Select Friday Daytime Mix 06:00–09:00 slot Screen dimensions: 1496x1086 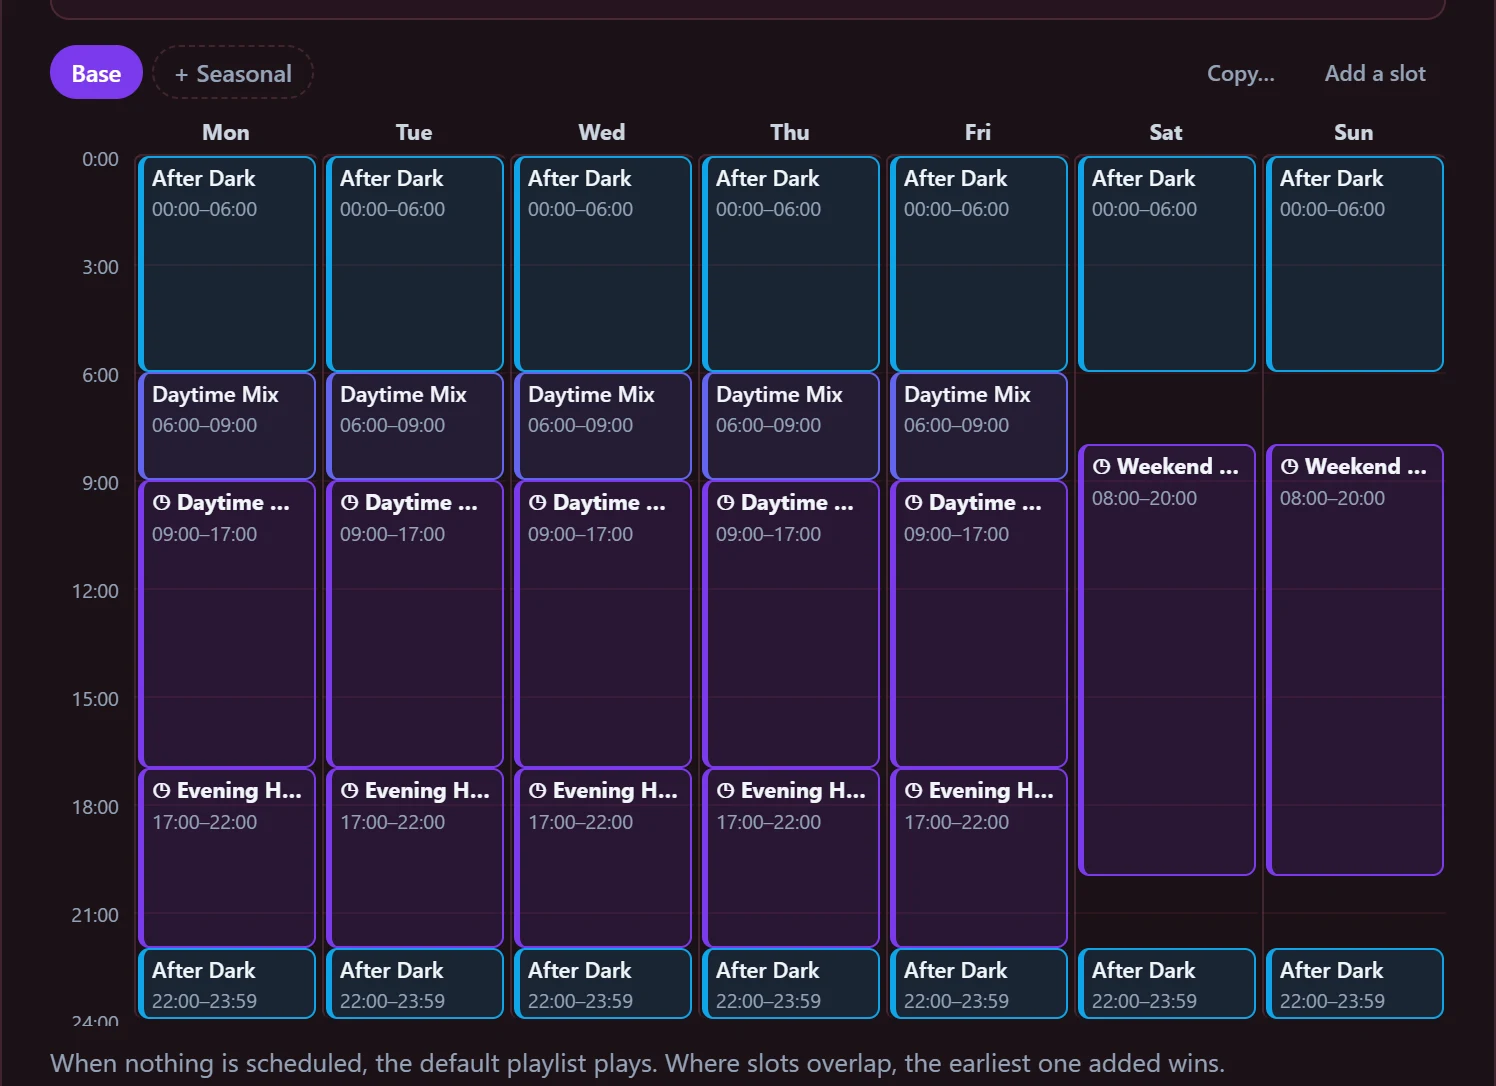(979, 426)
